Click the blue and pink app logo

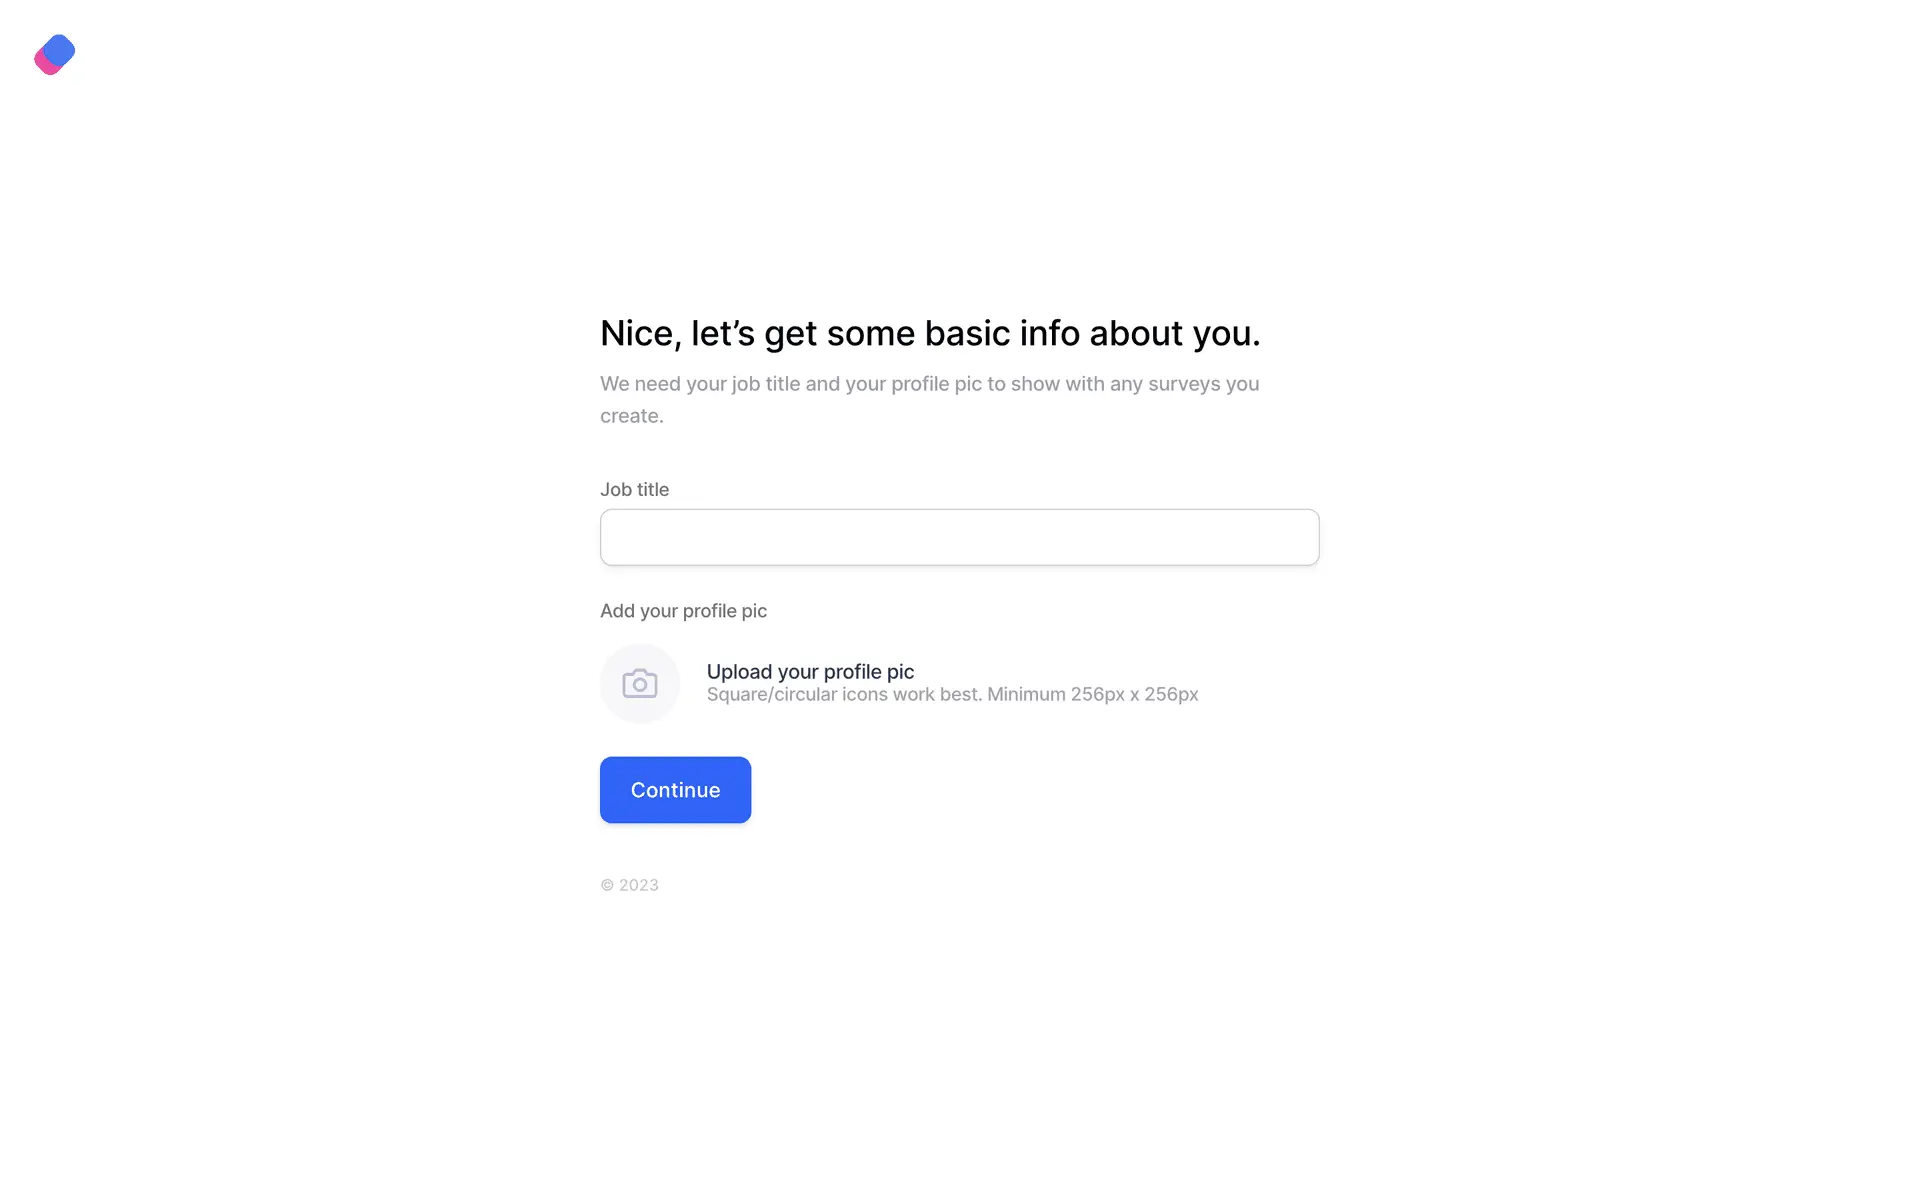55,54
